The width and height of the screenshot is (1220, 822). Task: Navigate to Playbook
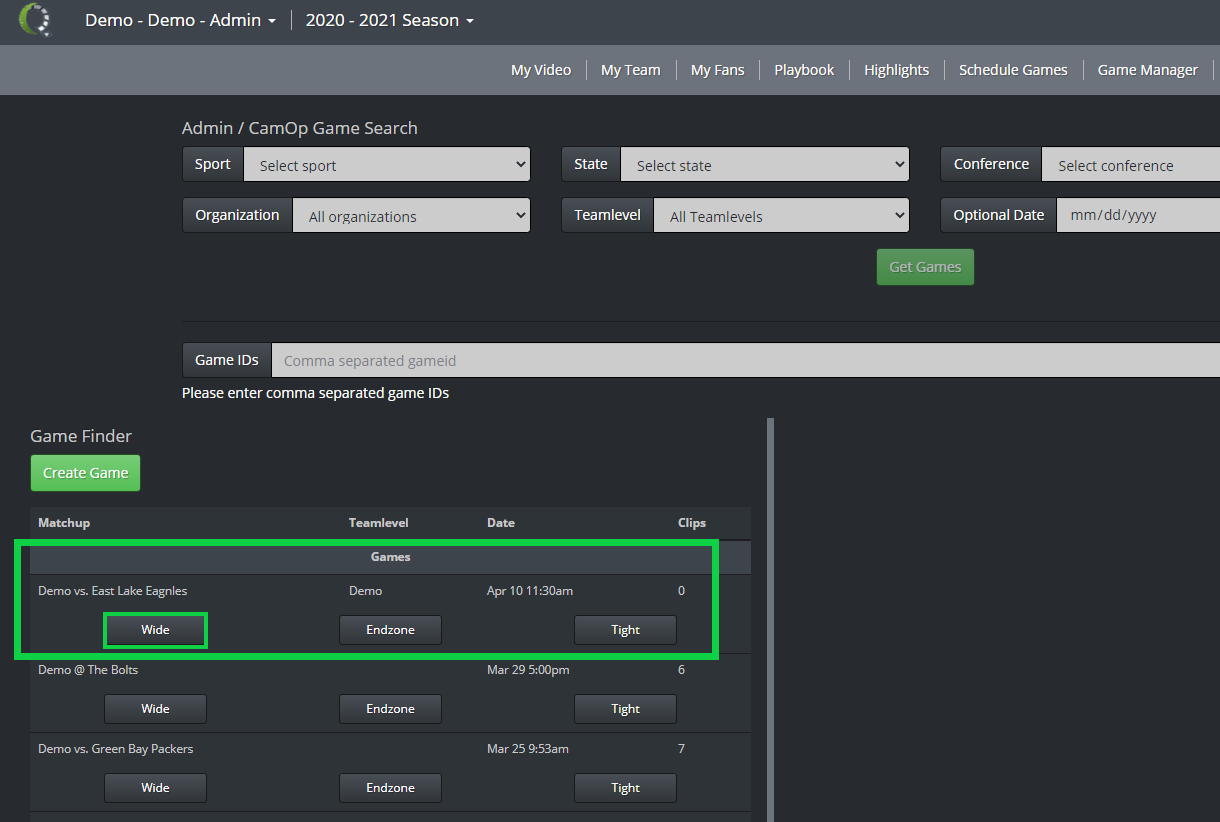coord(804,70)
